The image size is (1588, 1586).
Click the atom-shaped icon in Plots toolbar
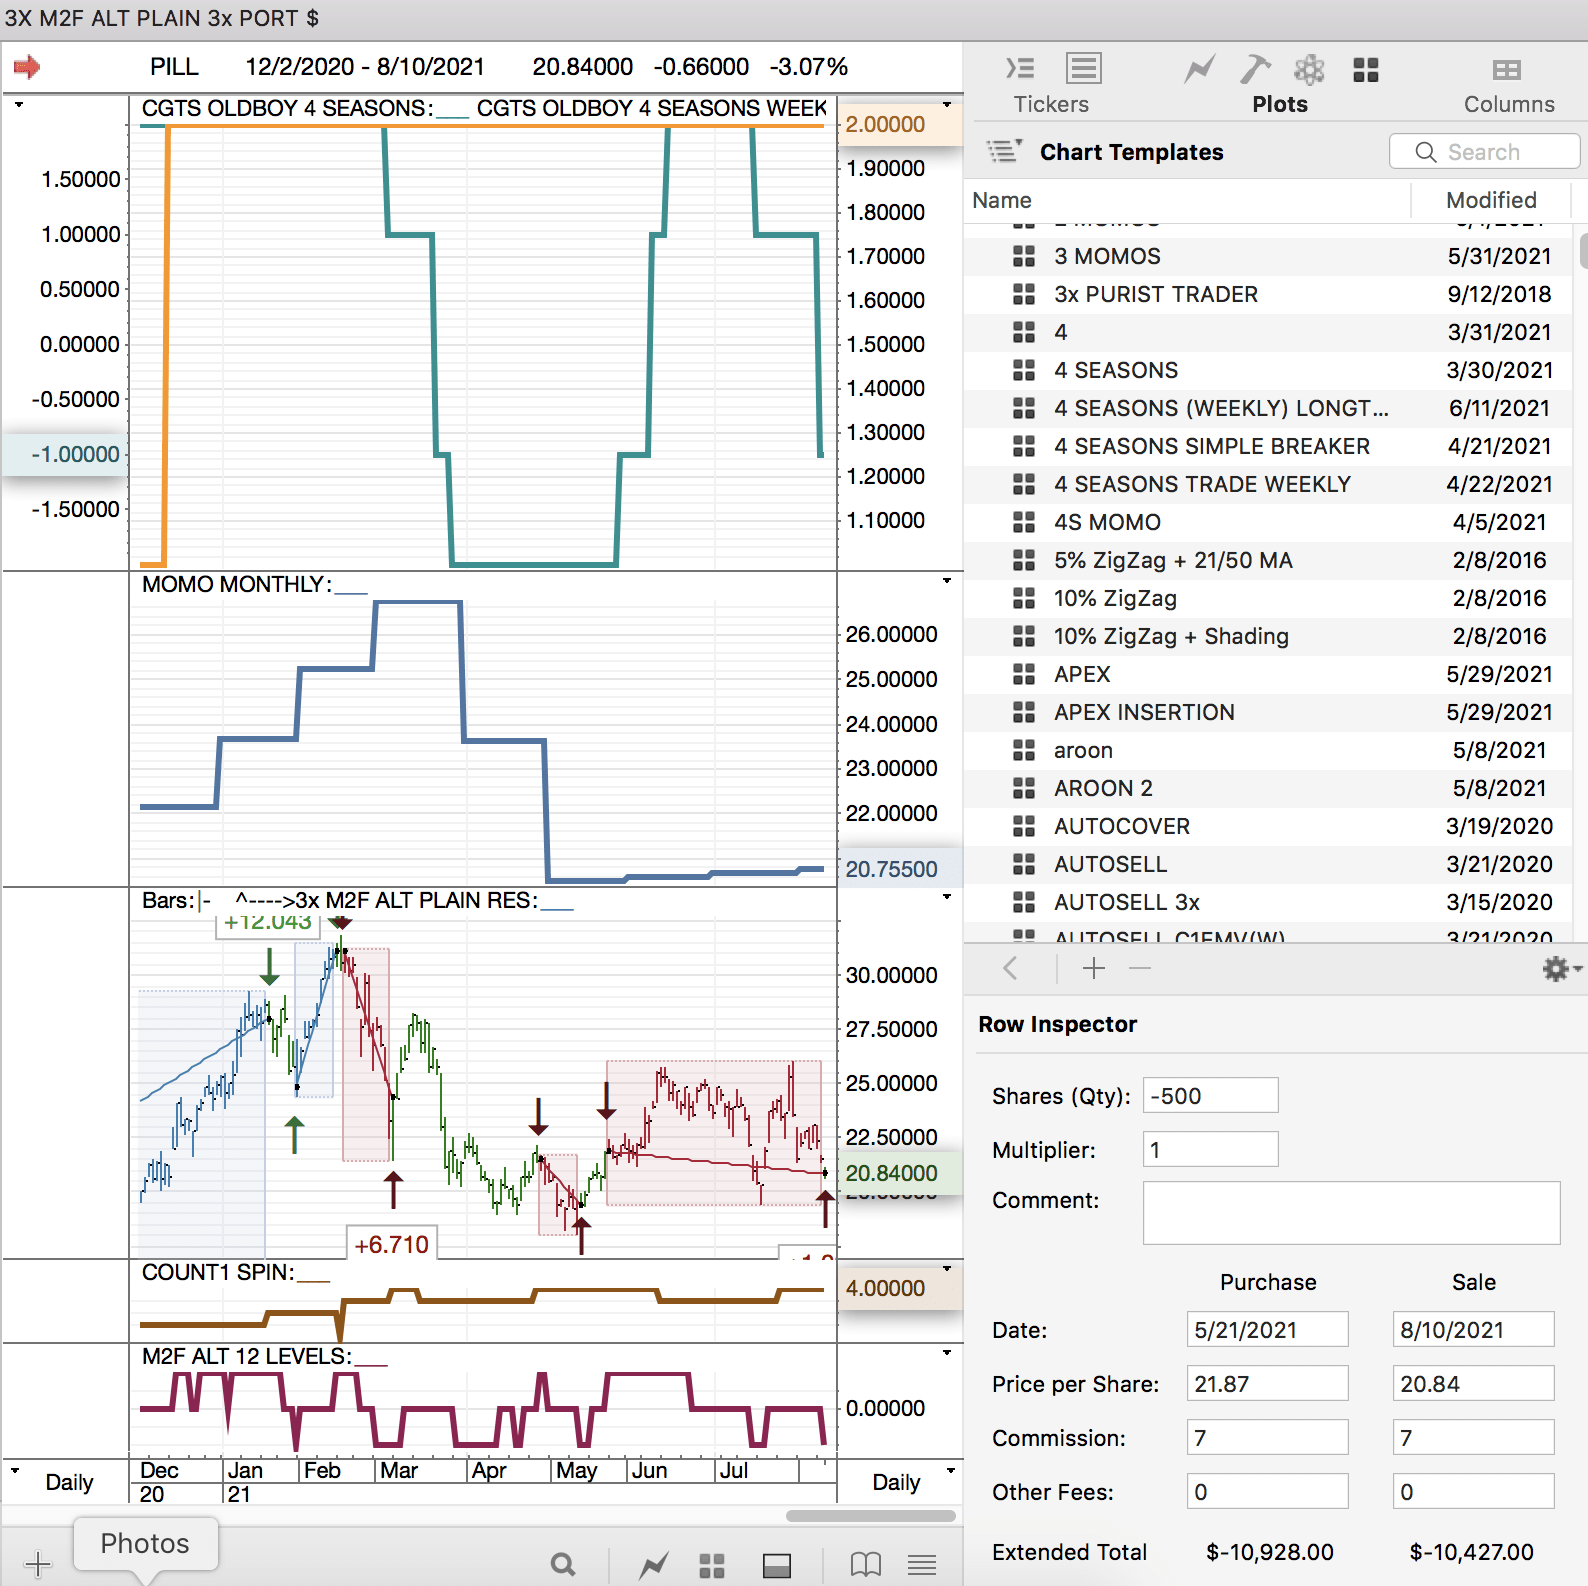tap(1309, 69)
